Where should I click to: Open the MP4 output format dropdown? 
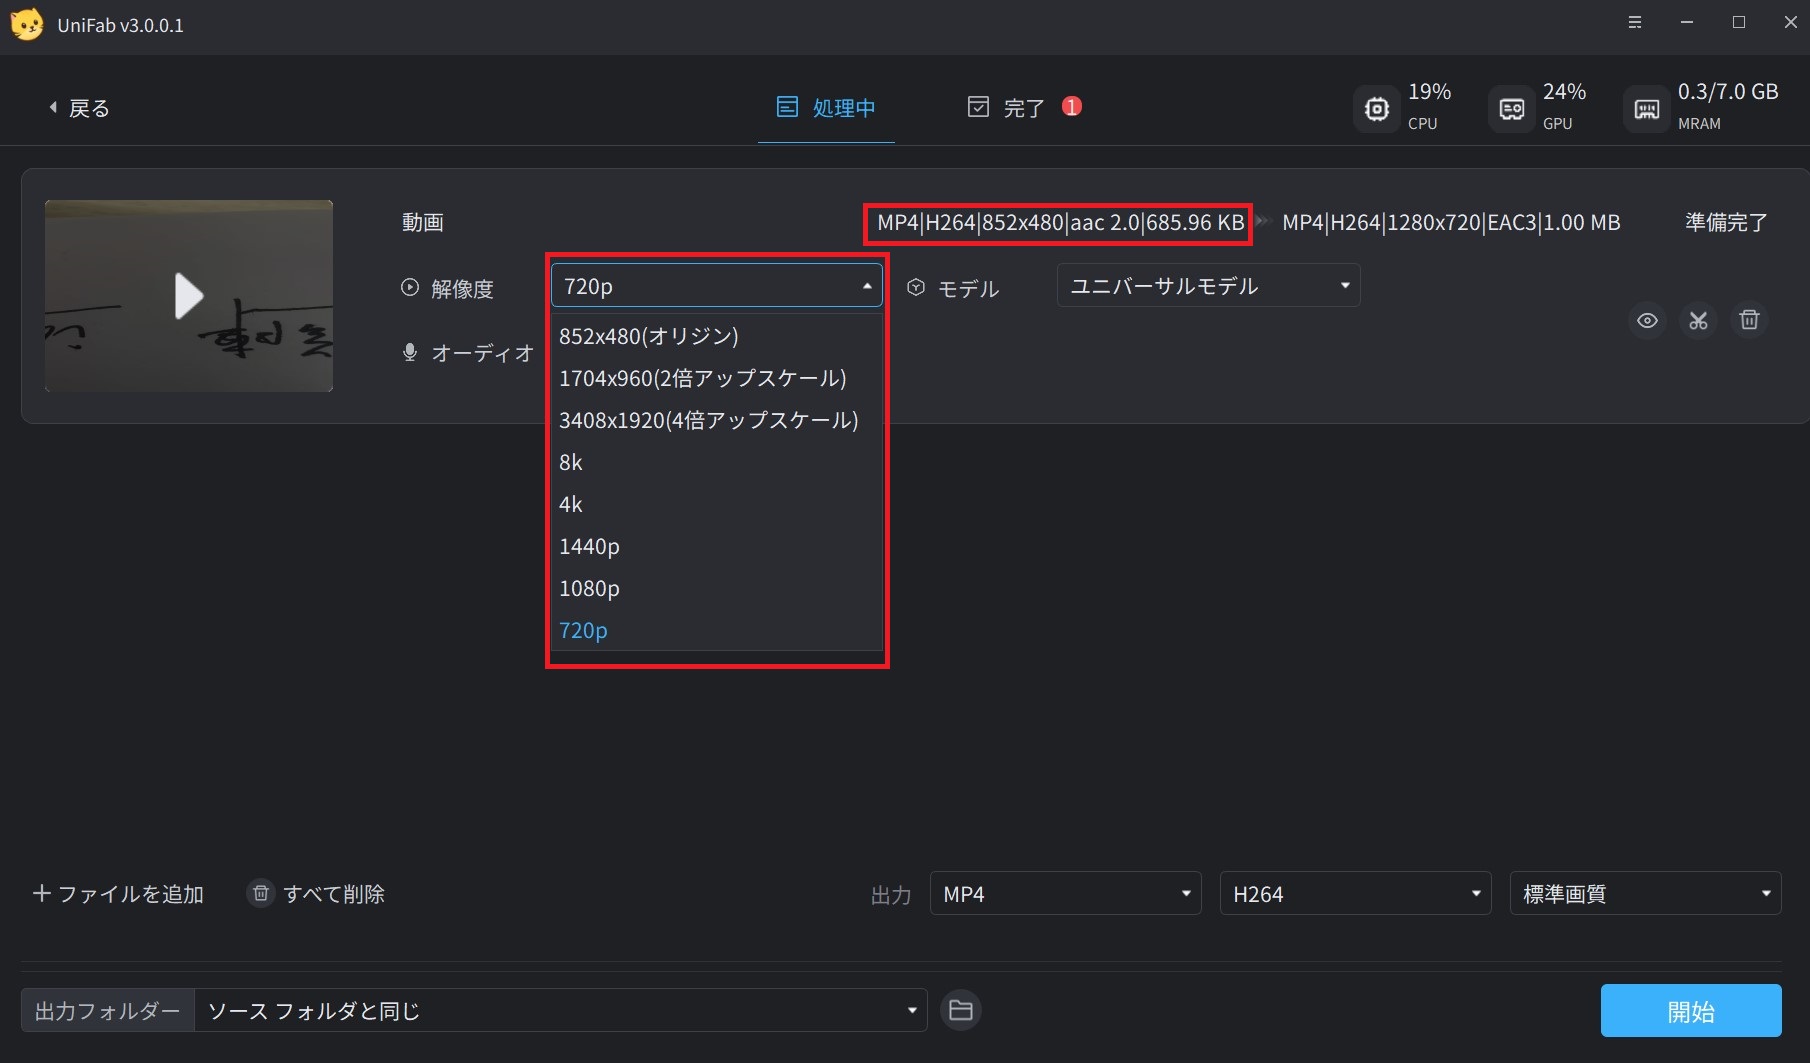1066,894
